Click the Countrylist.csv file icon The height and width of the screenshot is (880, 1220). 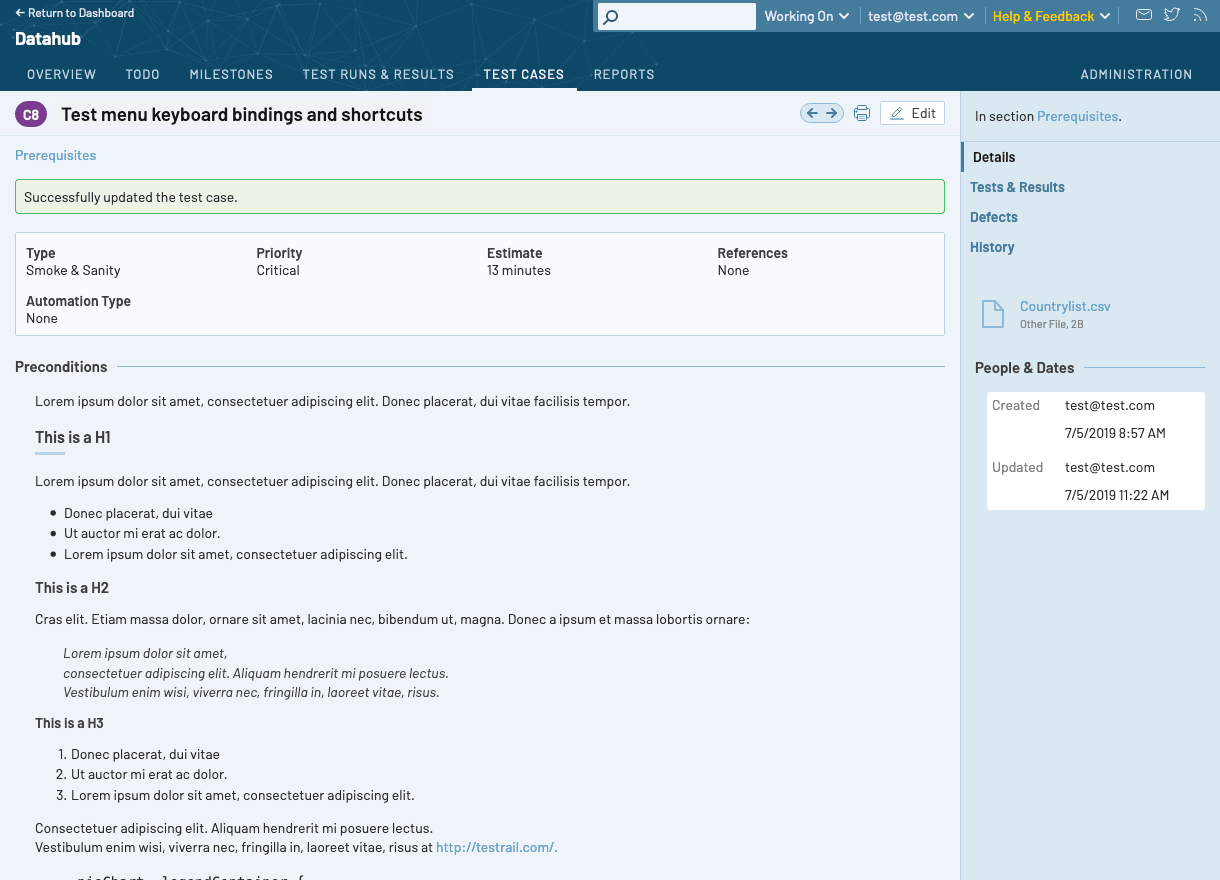992,314
